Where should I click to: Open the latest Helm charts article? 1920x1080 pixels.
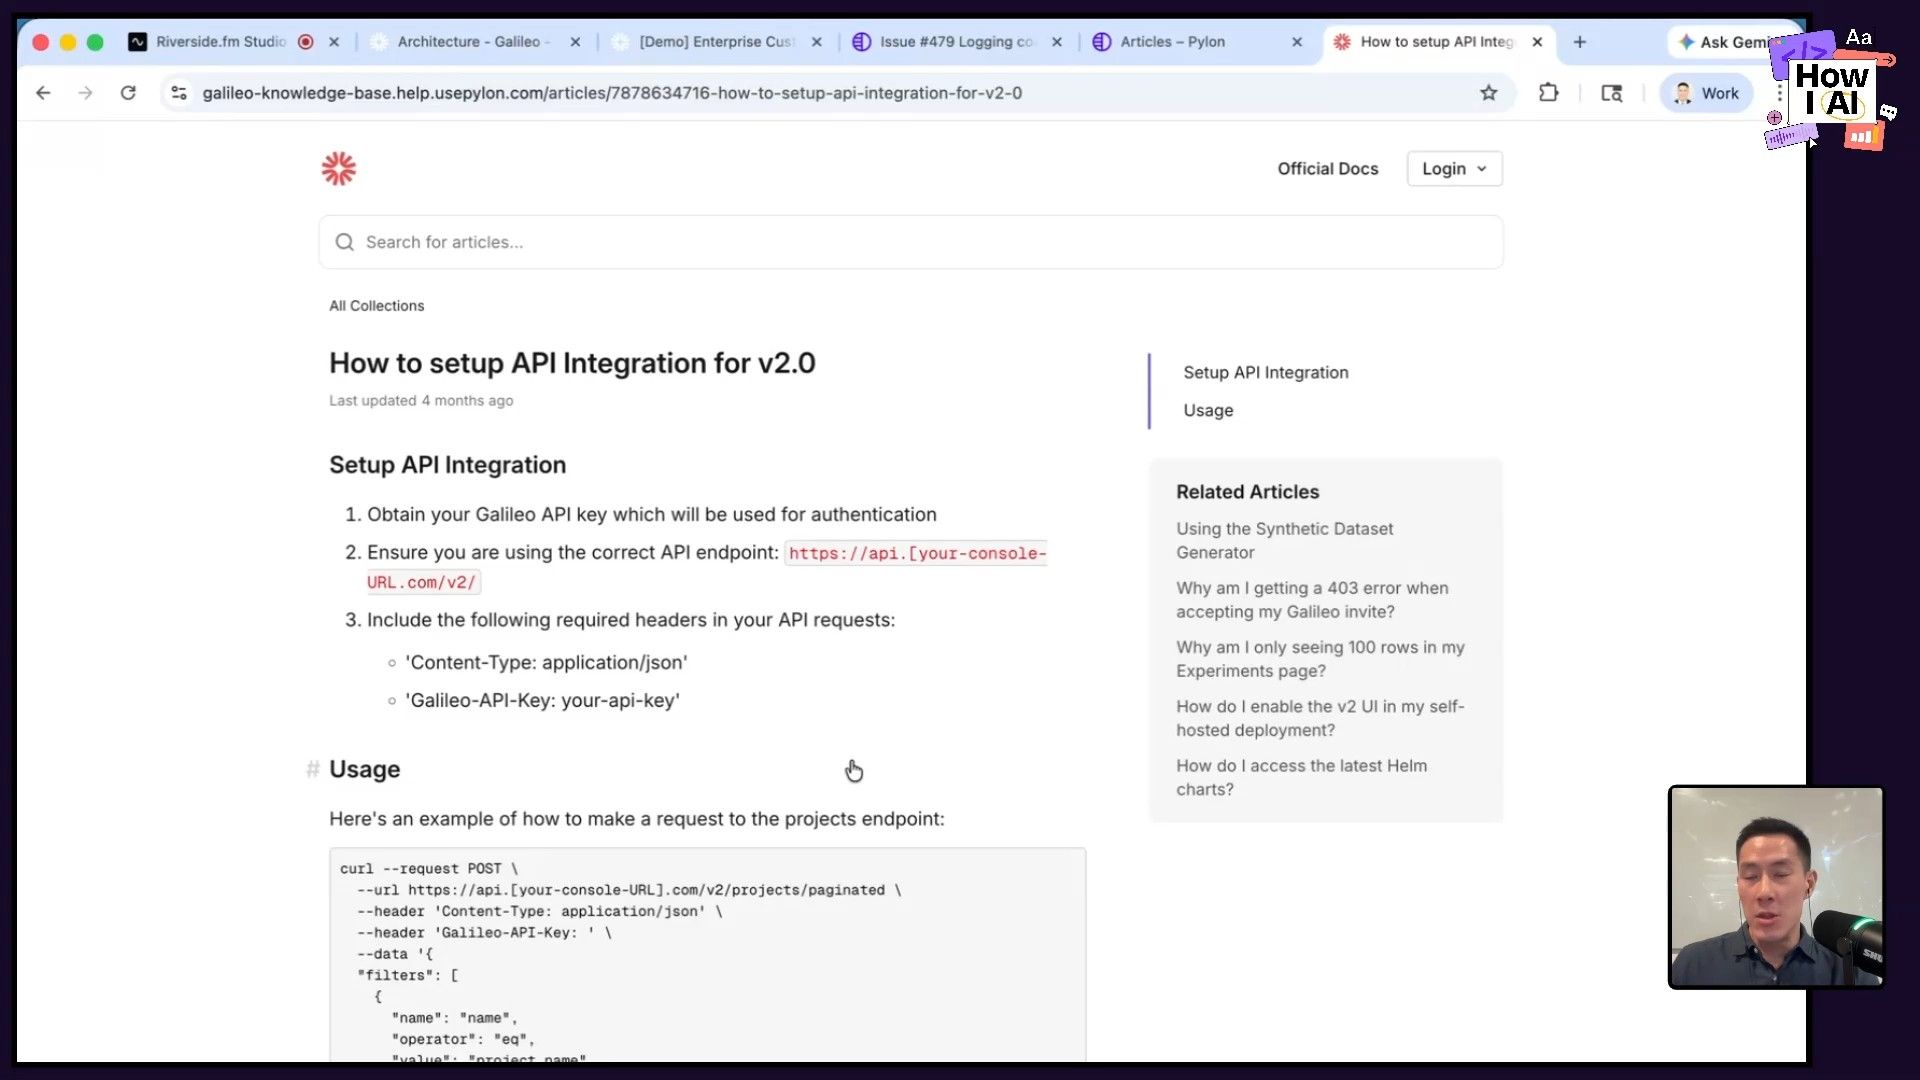(x=1301, y=777)
